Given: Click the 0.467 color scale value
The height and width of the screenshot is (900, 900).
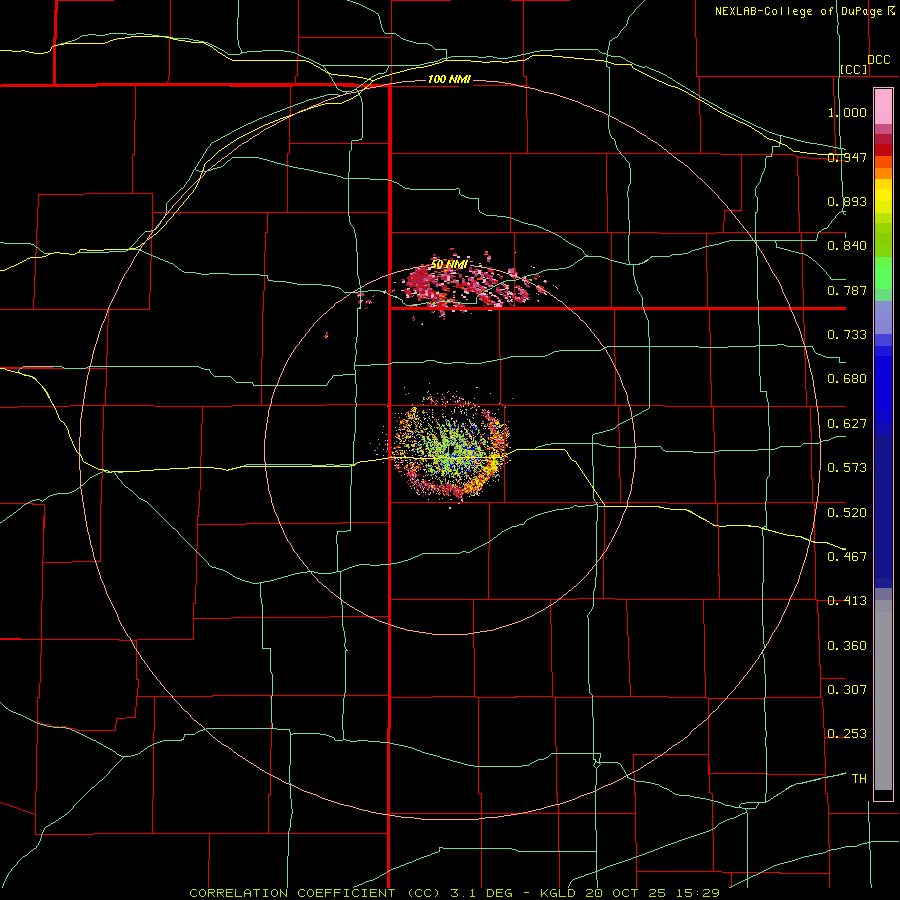Looking at the screenshot, I should [x=847, y=556].
